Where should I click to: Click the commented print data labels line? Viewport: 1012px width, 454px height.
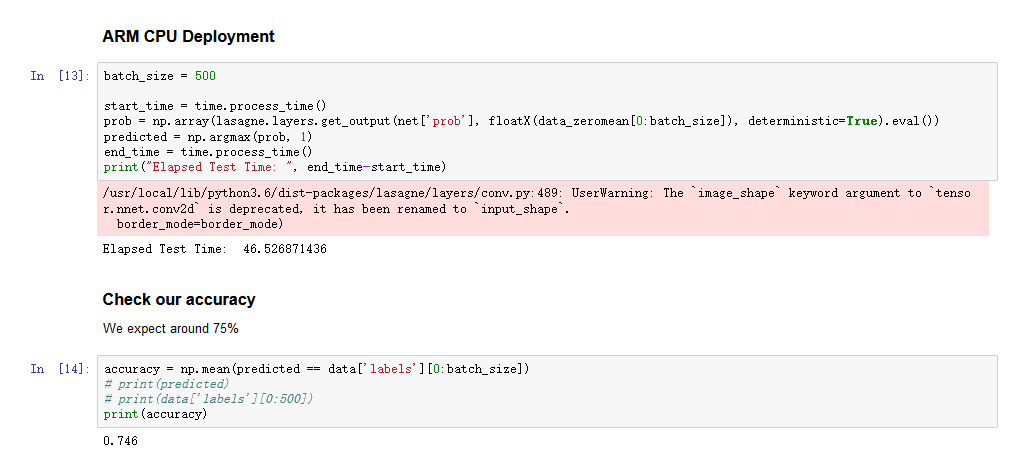point(209,399)
